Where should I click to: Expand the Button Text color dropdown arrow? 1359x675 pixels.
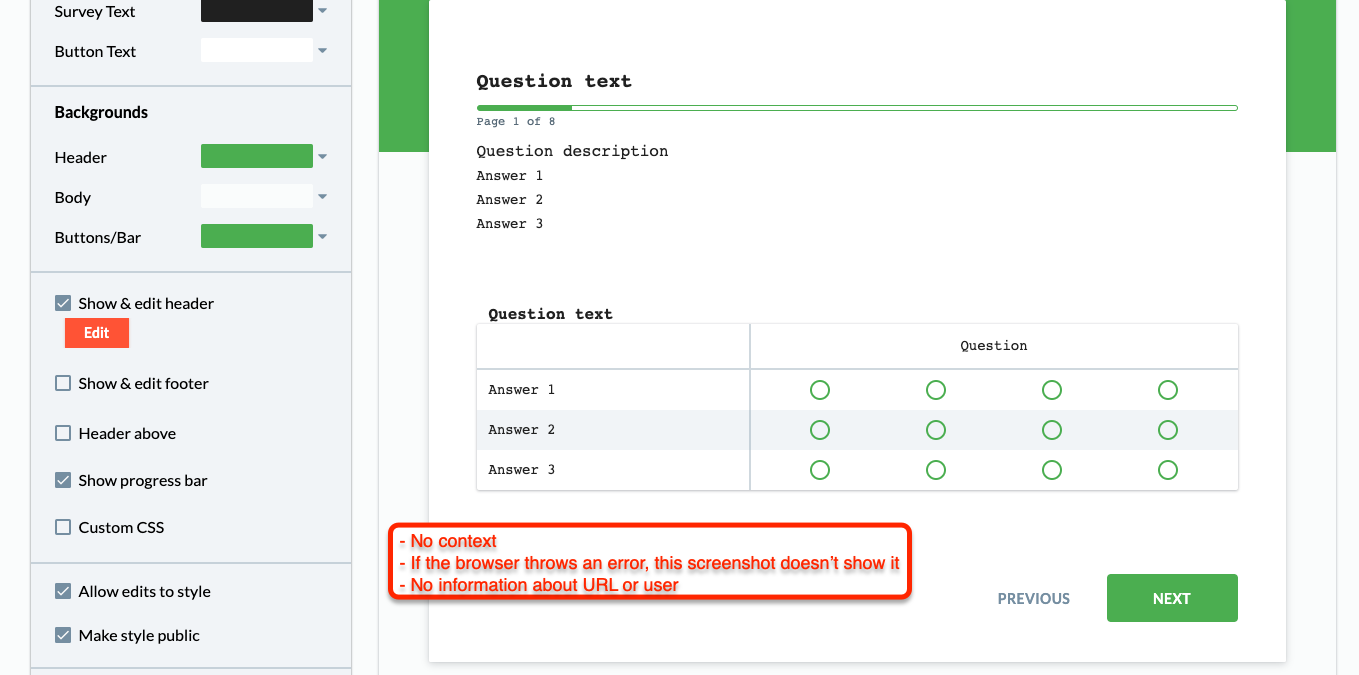(x=322, y=50)
